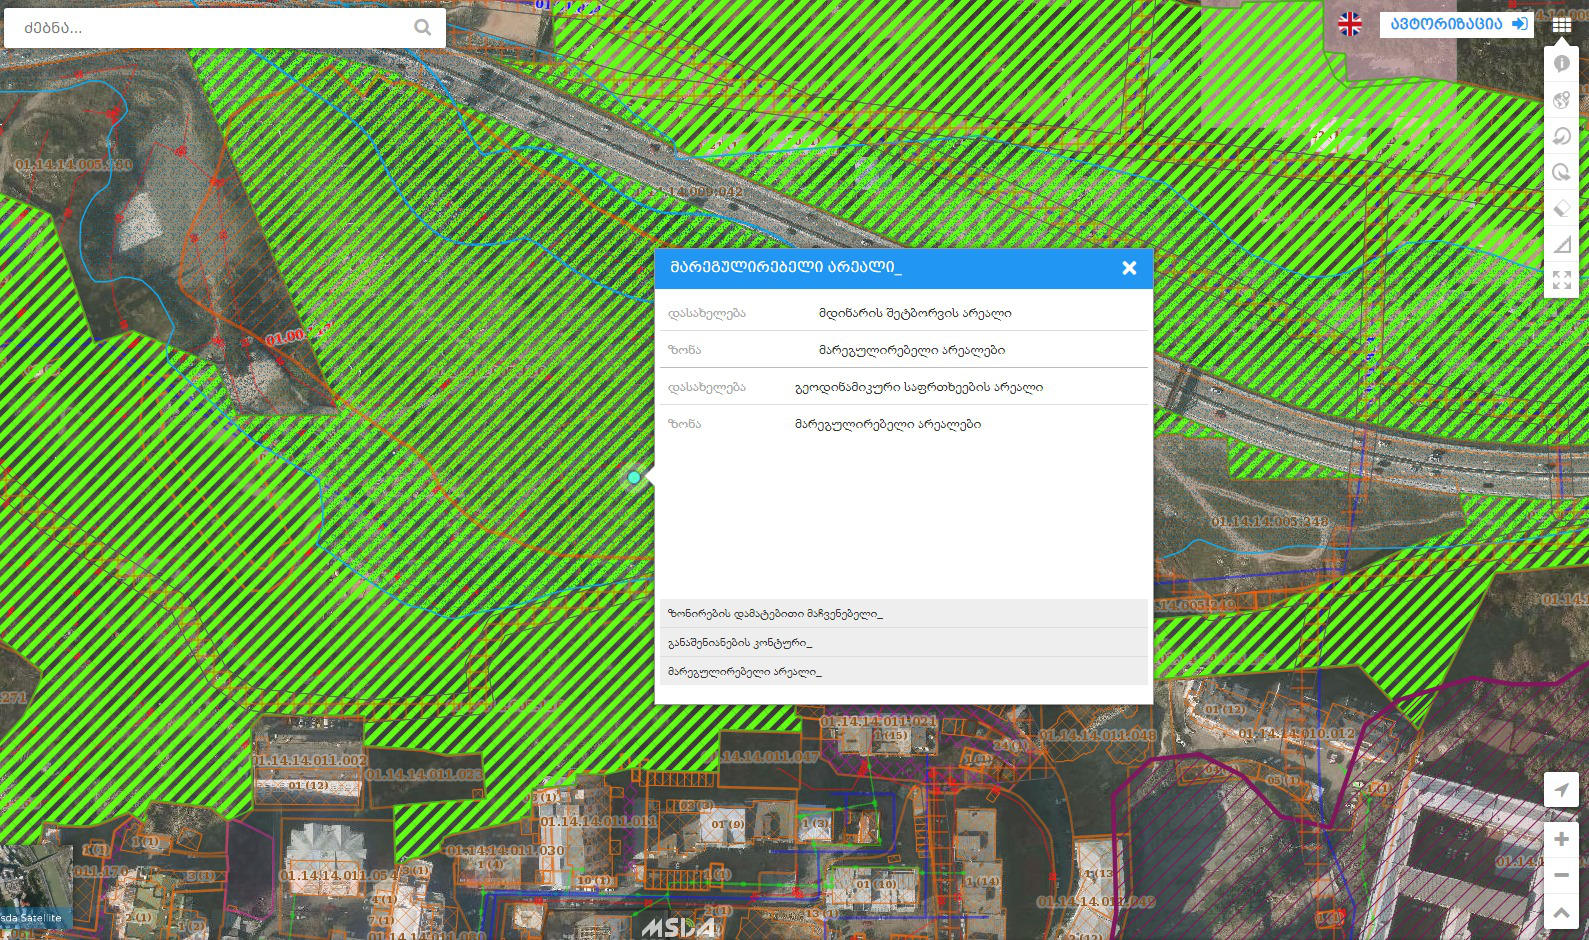Viewport: 1589px width, 940px height.
Task: Expand the bottom-right chevron up arrow
Action: coord(1561,912)
